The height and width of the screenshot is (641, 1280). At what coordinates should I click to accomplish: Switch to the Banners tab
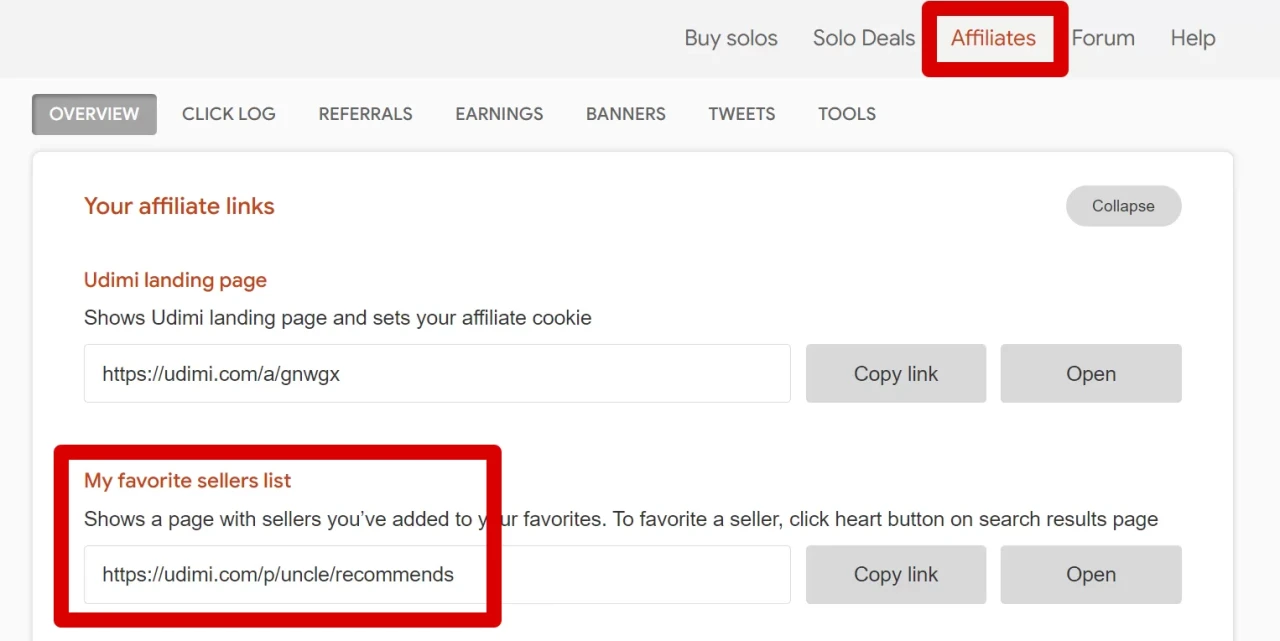(x=626, y=114)
